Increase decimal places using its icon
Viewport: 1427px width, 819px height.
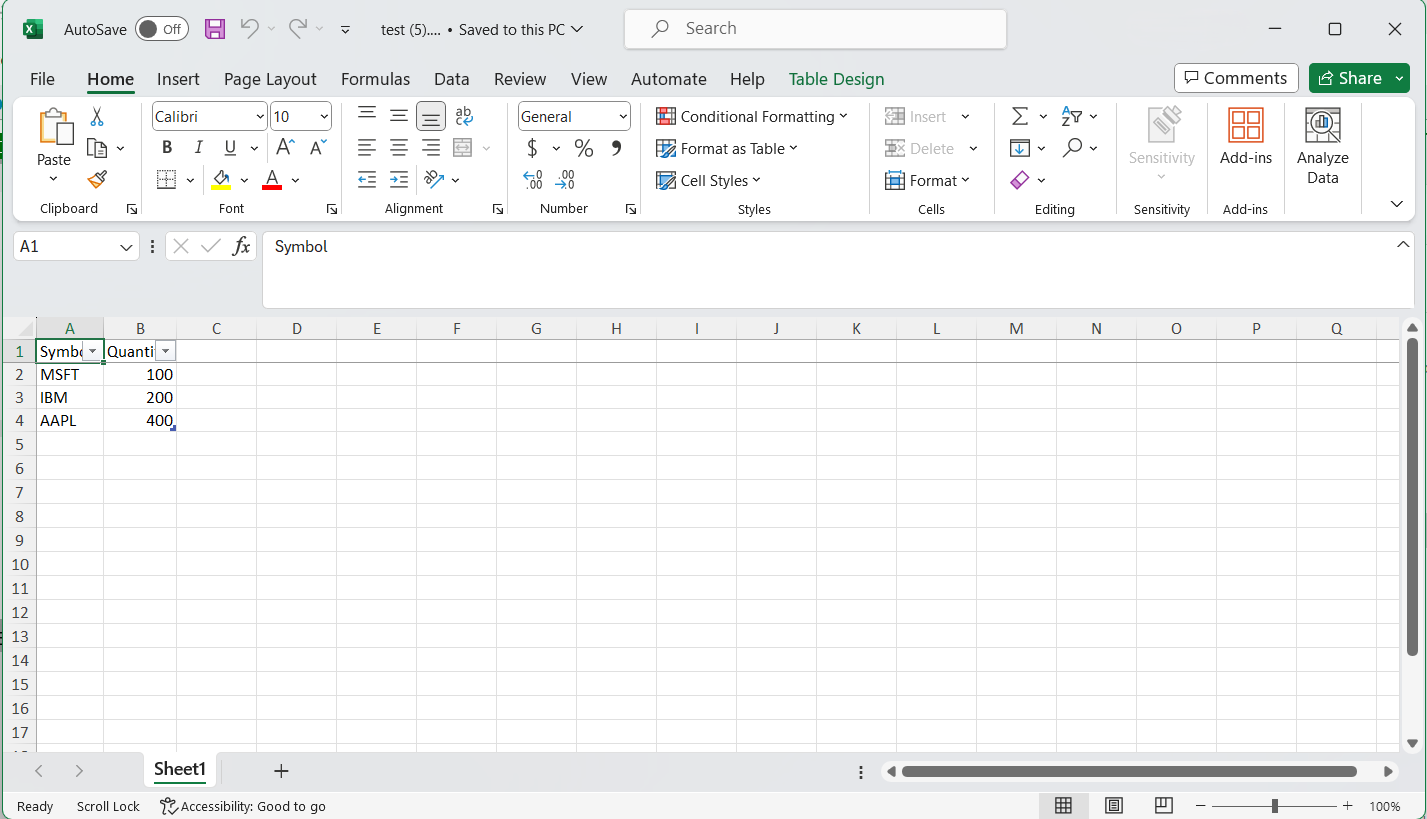point(533,179)
